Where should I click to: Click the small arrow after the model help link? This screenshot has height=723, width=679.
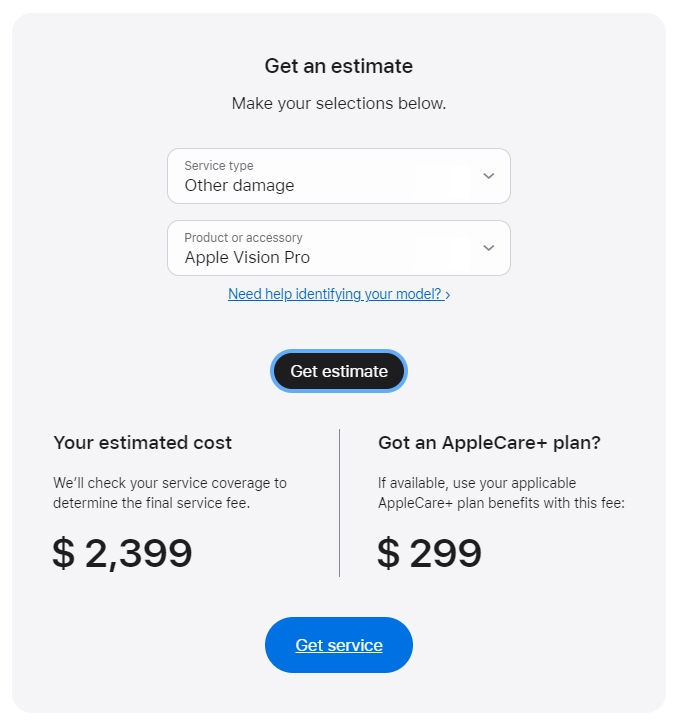pyautogui.click(x=448, y=295)
